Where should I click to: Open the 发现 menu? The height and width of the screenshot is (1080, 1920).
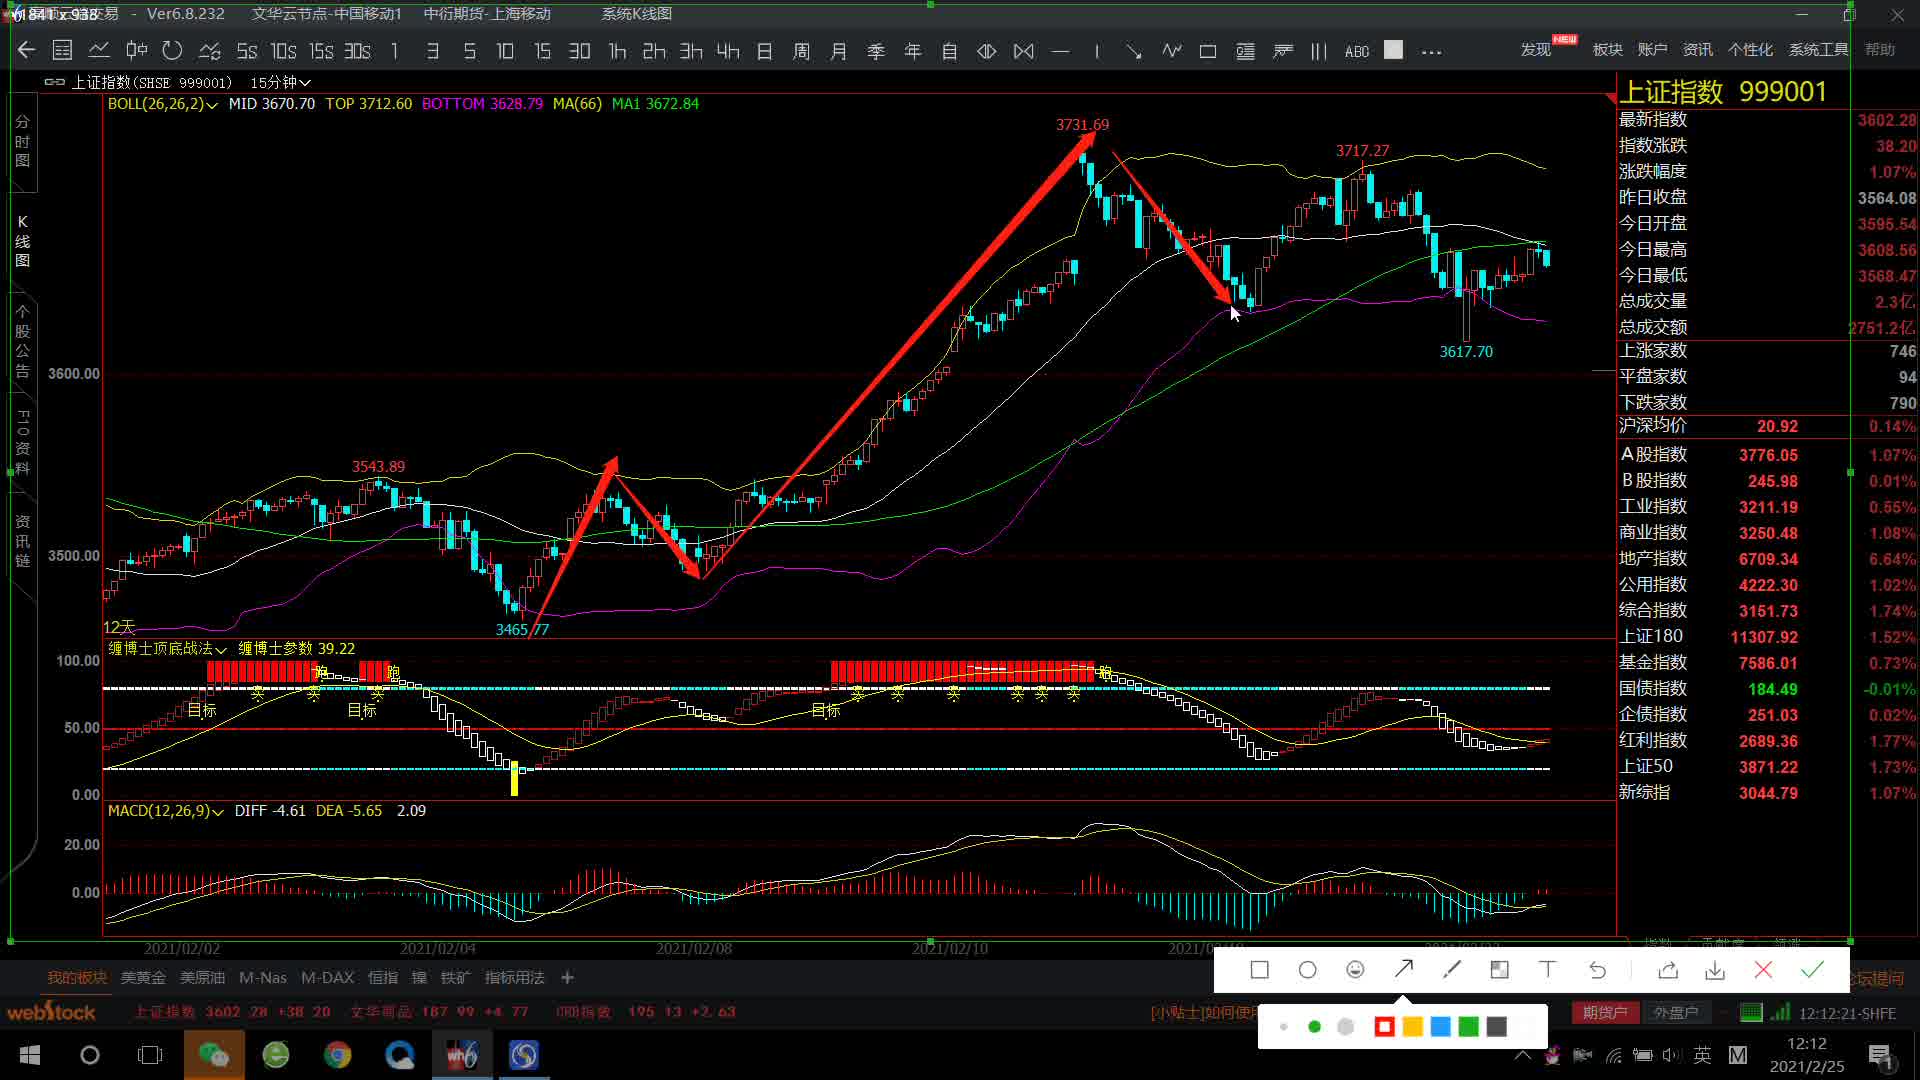[x=1536, y=49]
